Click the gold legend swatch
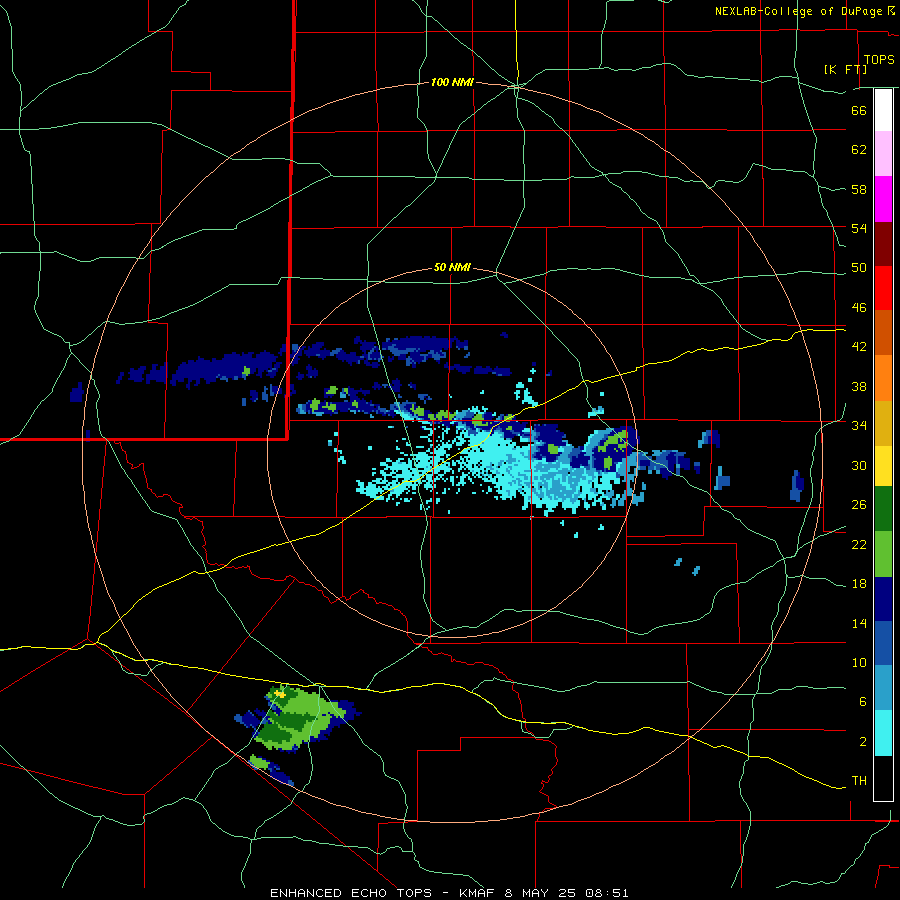 [x=883, y=423]
